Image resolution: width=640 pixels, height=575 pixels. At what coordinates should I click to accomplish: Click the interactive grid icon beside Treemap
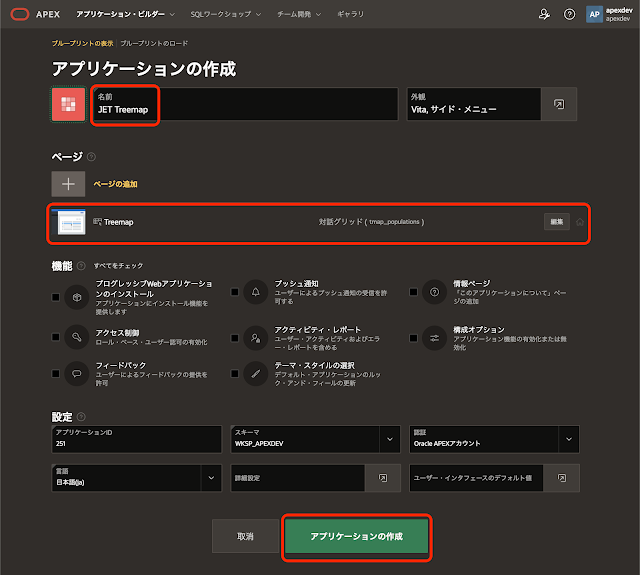coord(97,222)
